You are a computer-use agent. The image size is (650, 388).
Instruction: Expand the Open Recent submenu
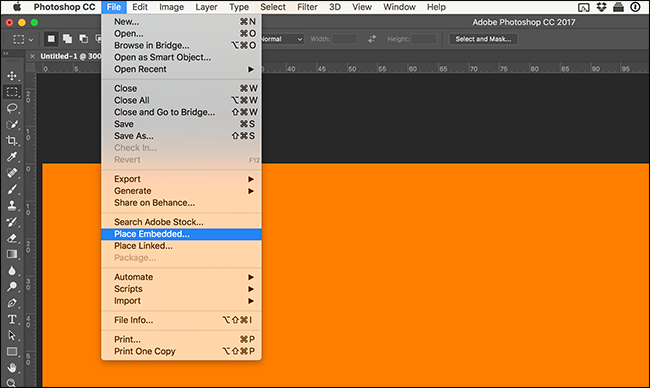pos(181,69)
